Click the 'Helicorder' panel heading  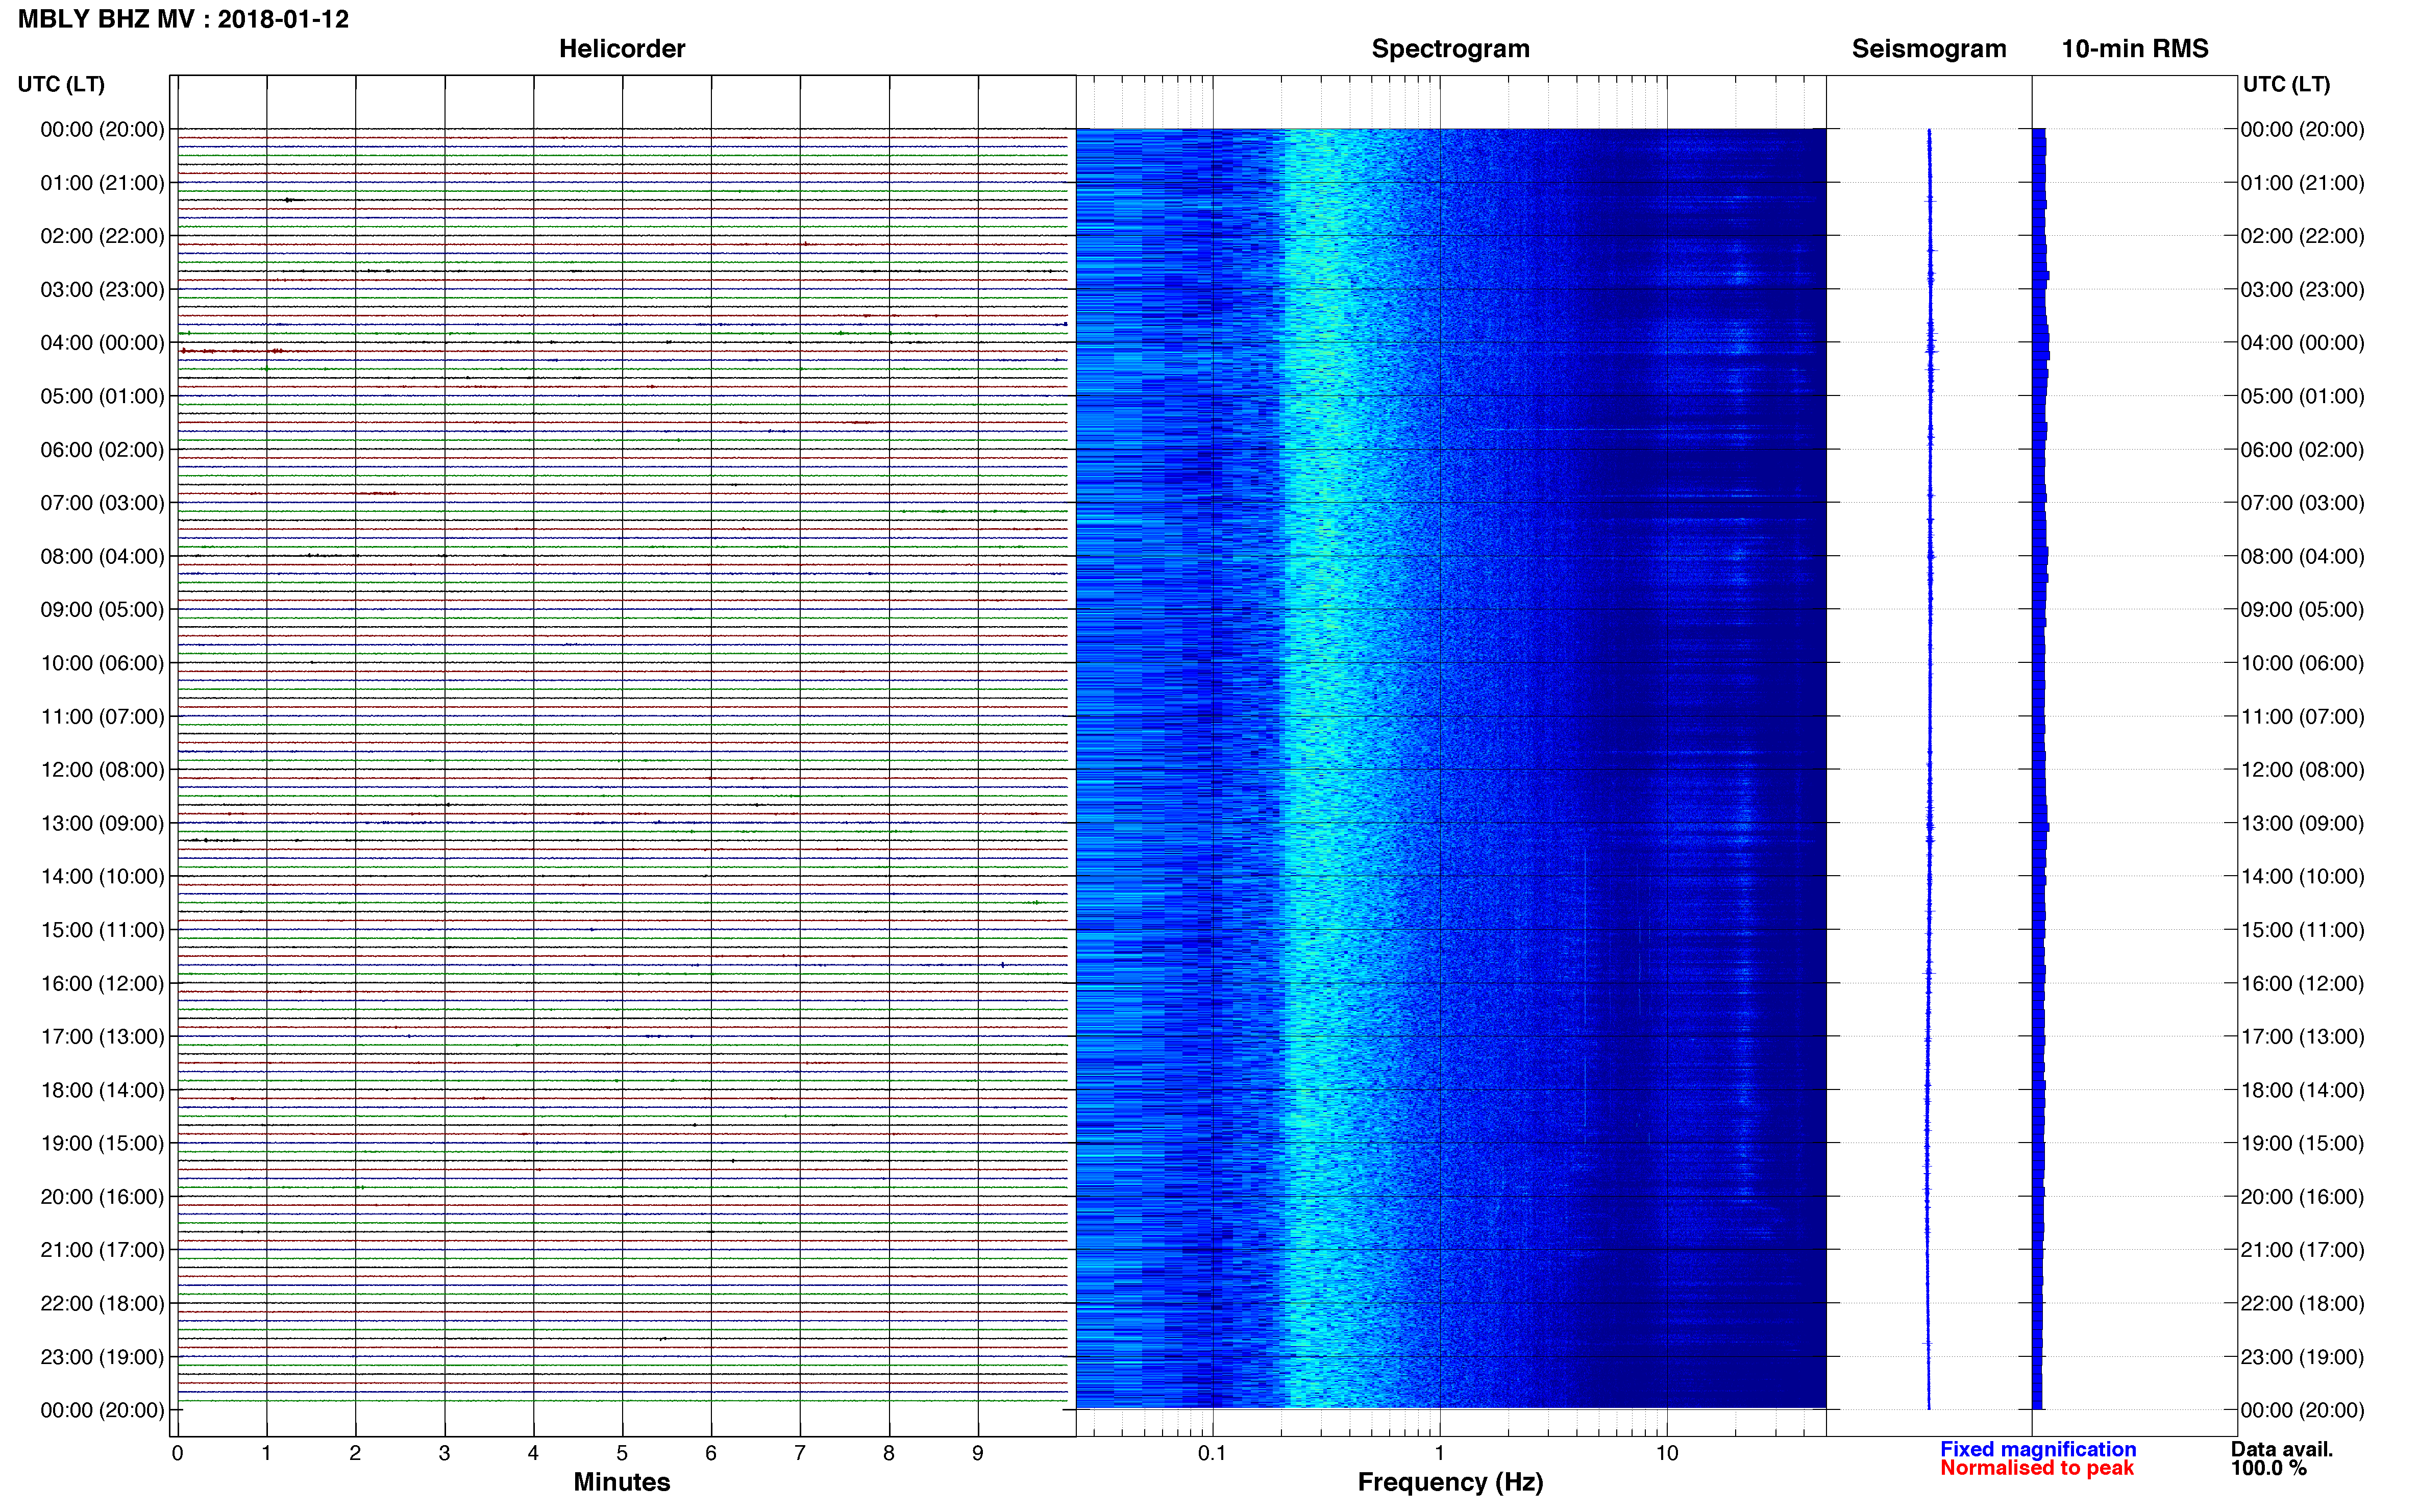coord(622,49)
